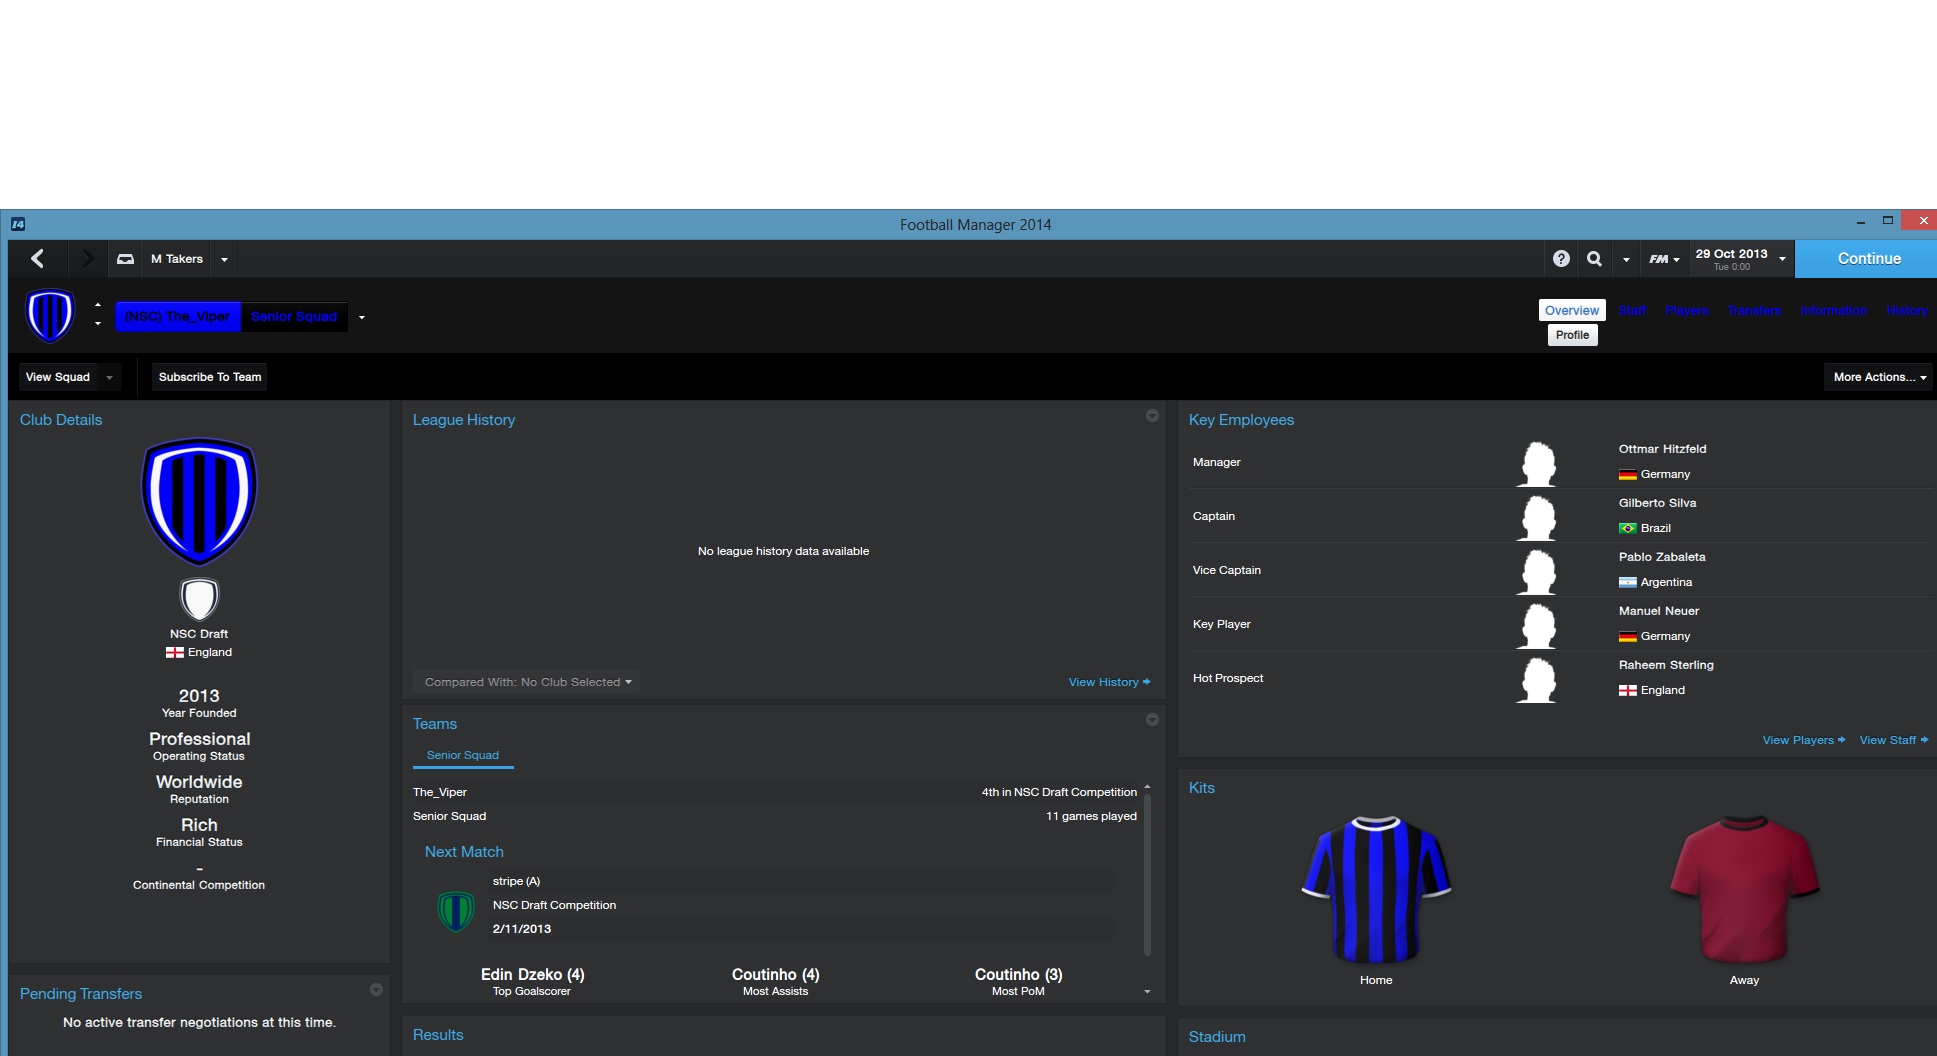
Task: Collapse the Teams panel circle icon
Action: click(1152, 720)
